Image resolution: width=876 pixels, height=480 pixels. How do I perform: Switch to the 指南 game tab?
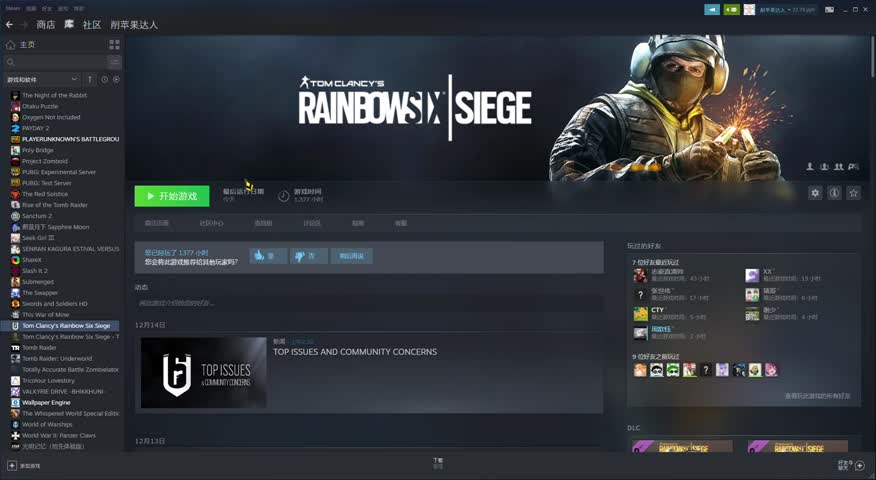coord(358,223)
